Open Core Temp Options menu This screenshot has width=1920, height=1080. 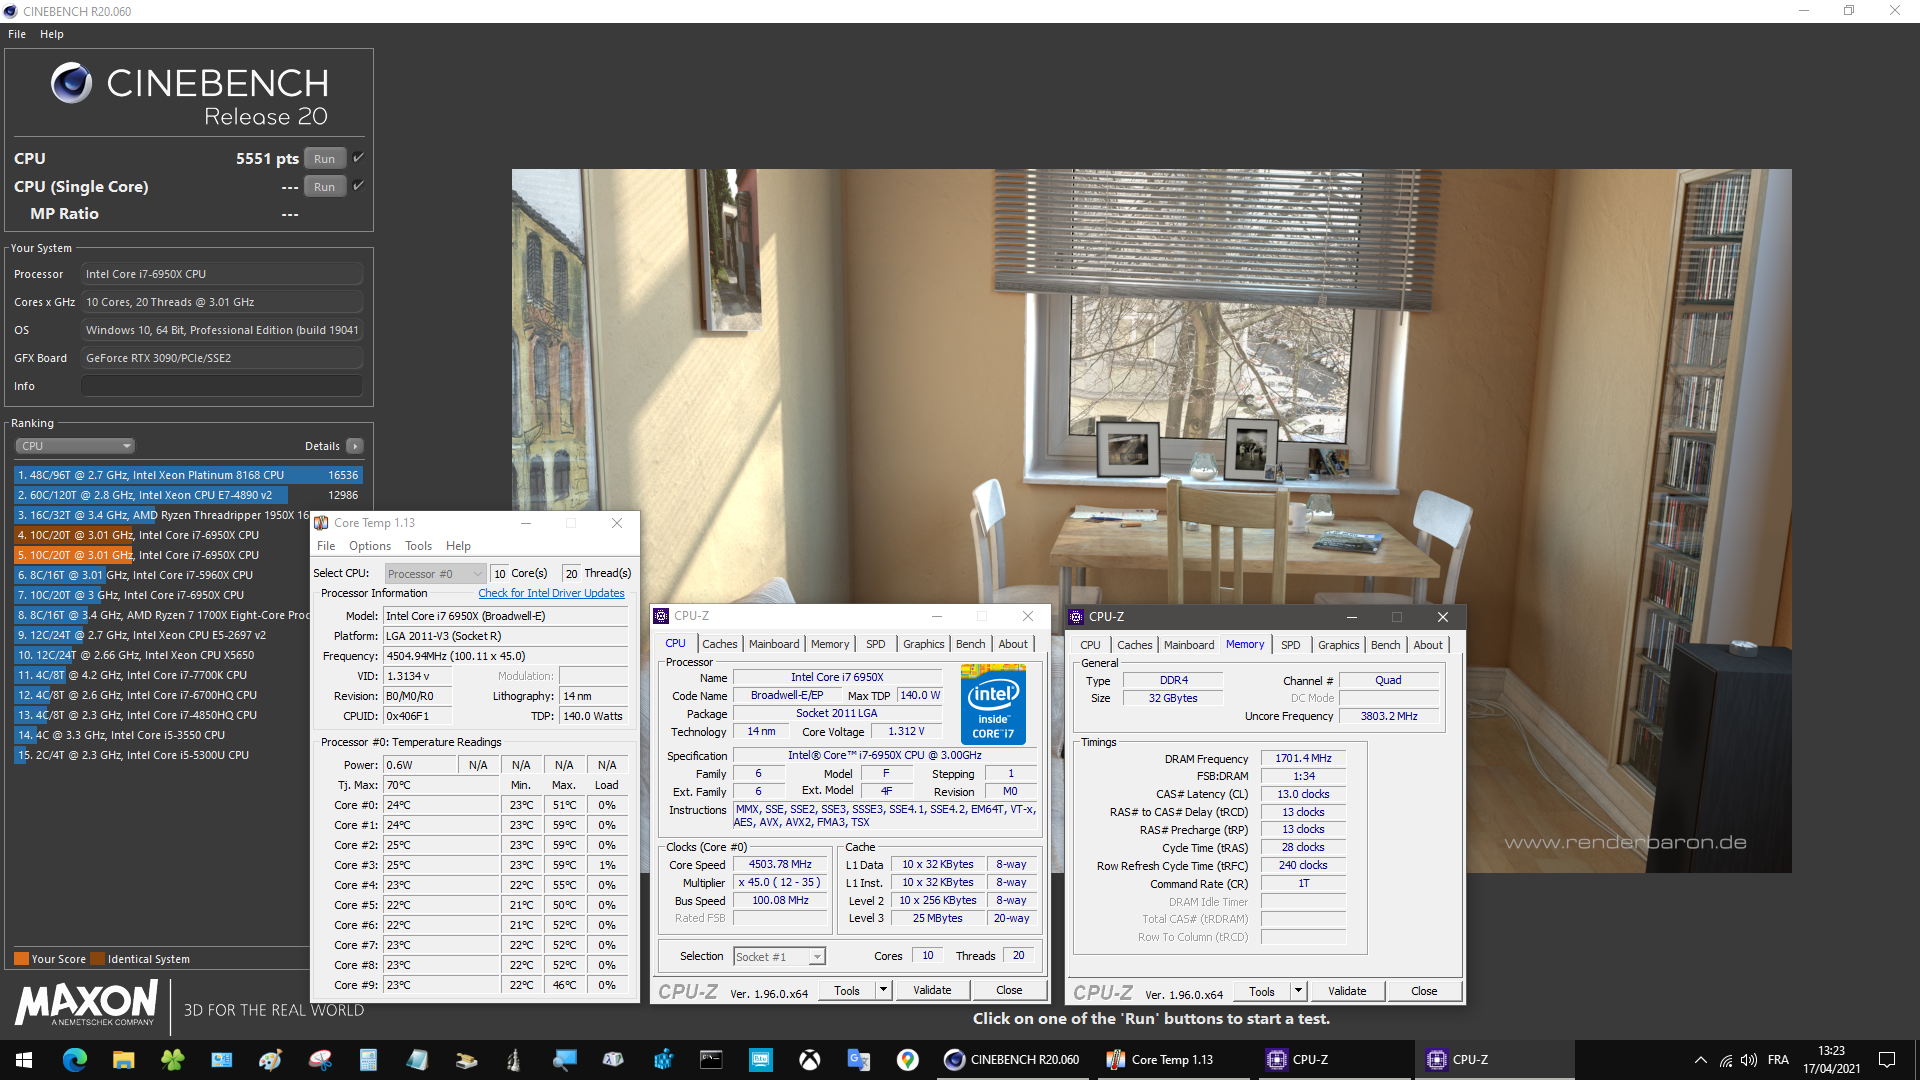370,546
